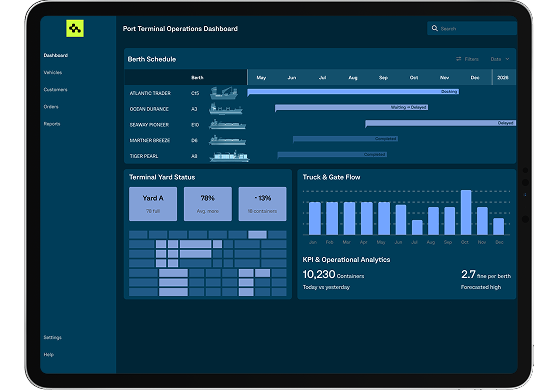The image size is (560, 391).
Task: Click the search magnifier icon
Action: (435, 28)
